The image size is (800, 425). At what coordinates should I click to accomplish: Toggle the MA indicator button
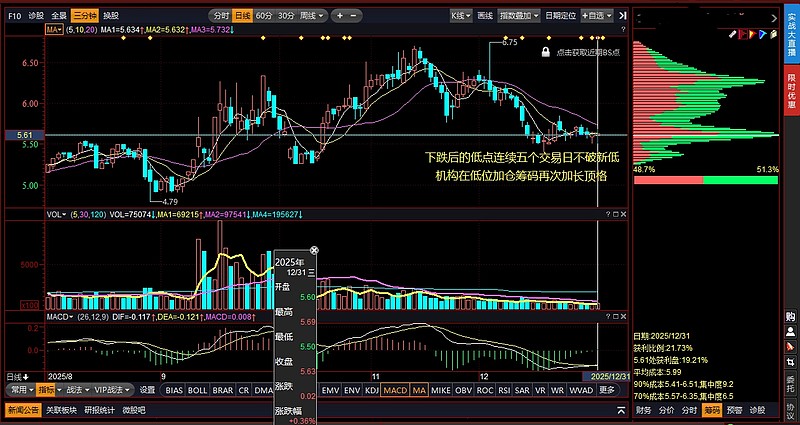[418, 390]
